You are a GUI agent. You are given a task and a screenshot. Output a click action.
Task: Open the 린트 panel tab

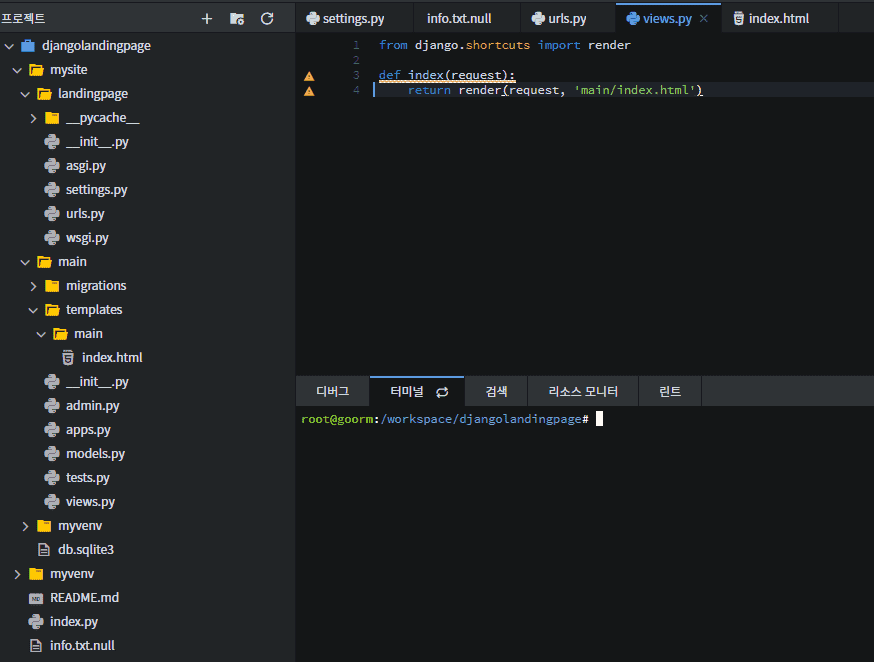(670, 392)
